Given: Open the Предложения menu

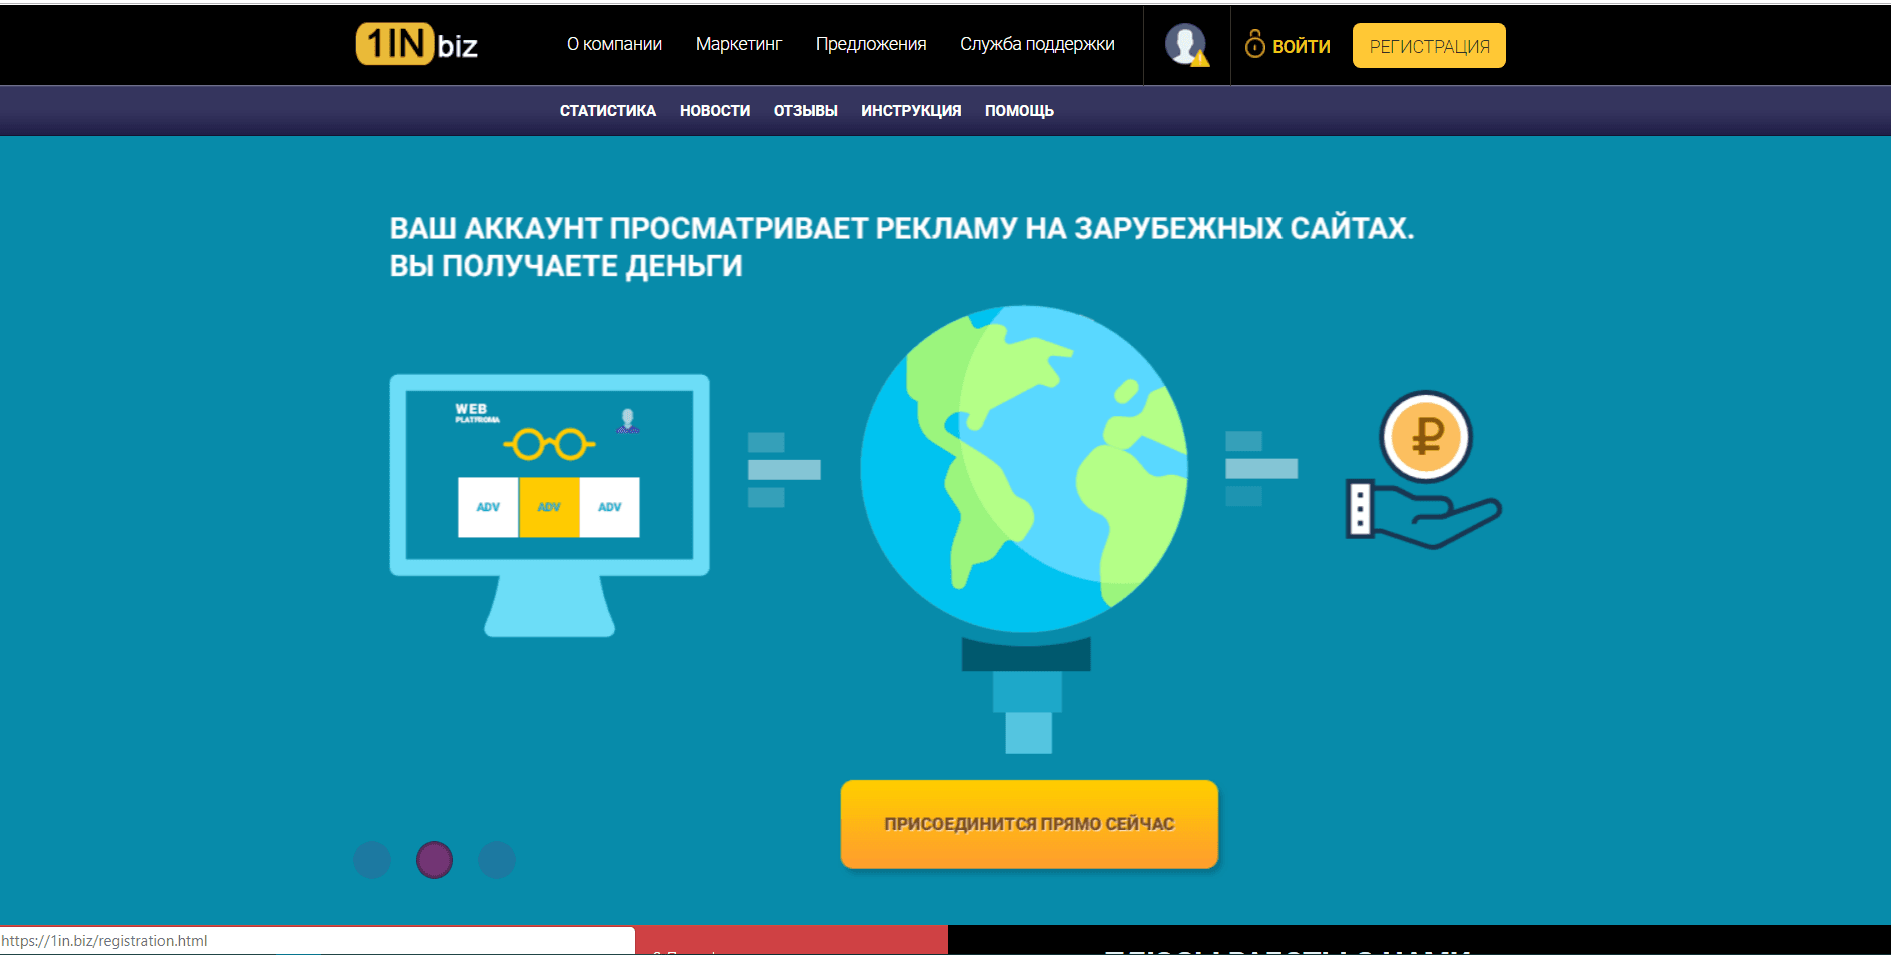Looking at the screenshot, I should 871,44.
